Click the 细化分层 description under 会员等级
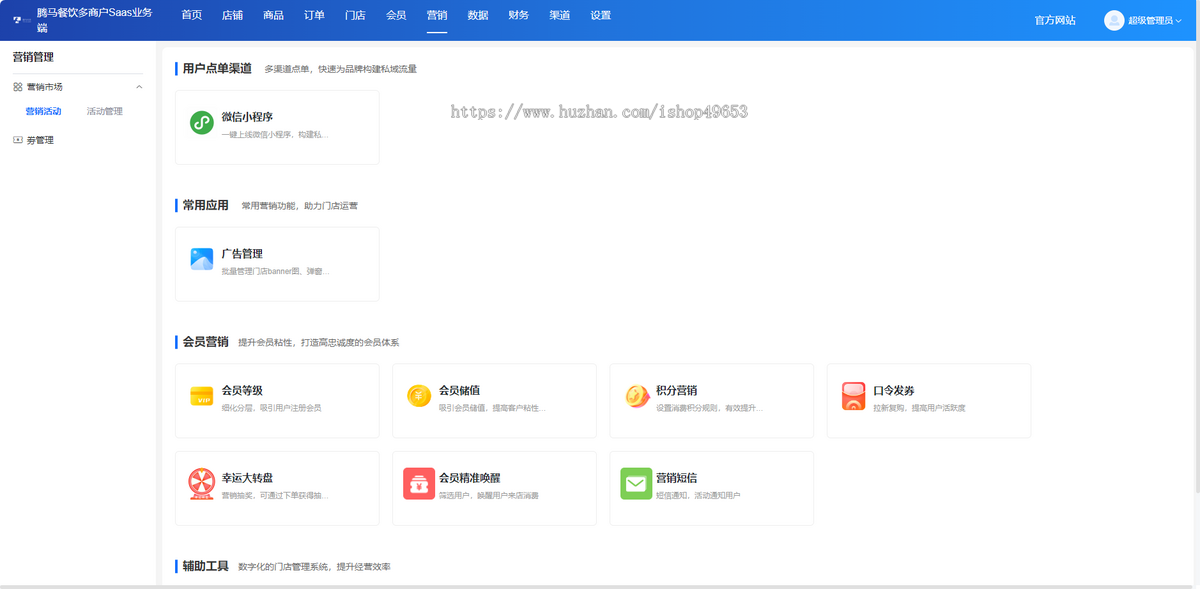The width and height of the screenshot is (1200, 589). [271, 408]
